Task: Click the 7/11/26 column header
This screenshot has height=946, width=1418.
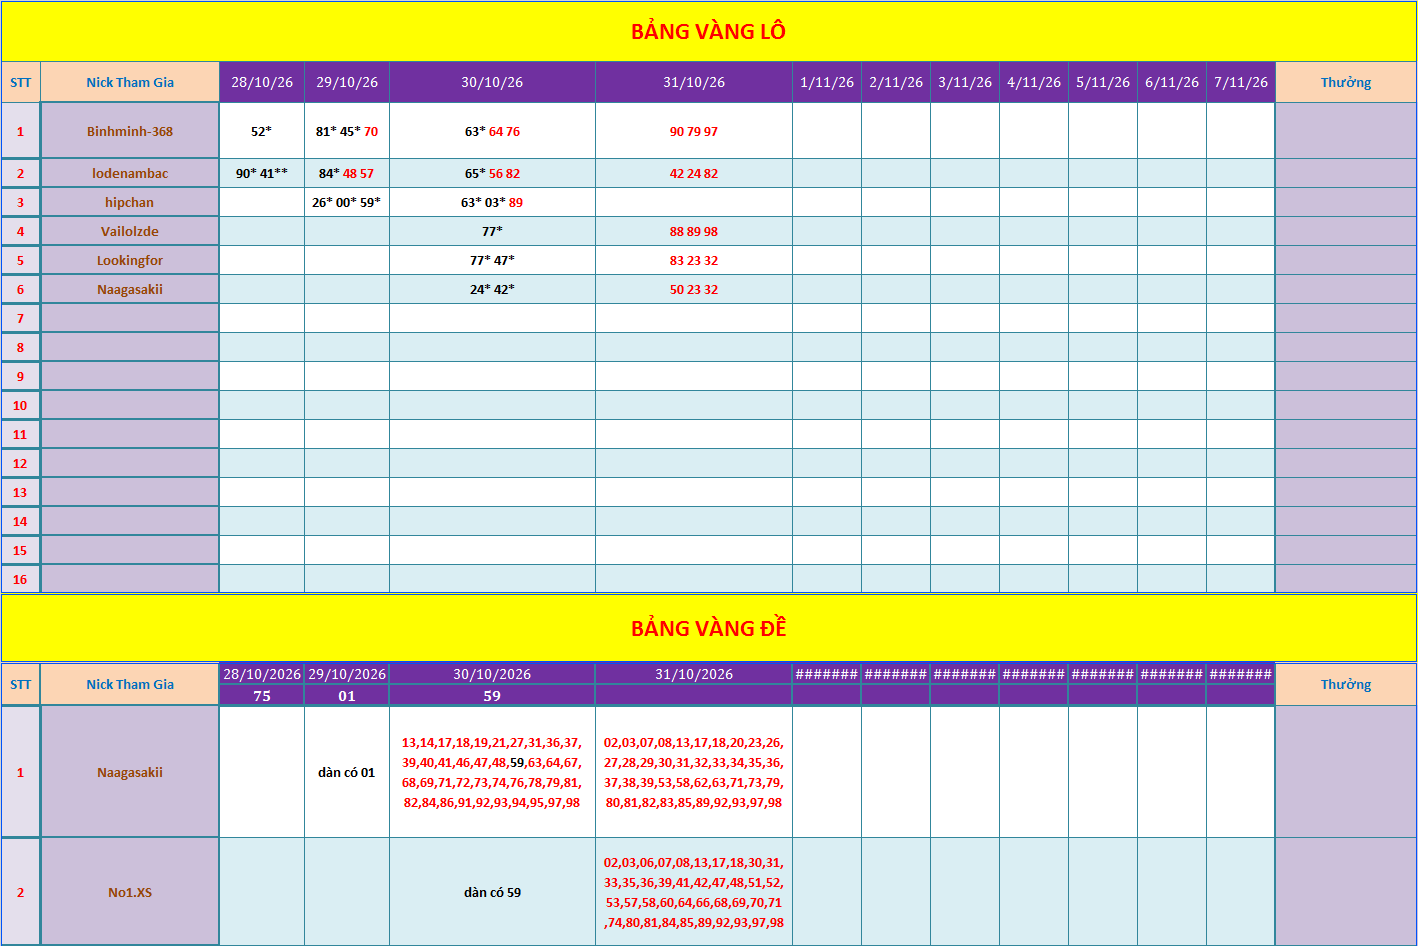Action: pos(1241,82)
